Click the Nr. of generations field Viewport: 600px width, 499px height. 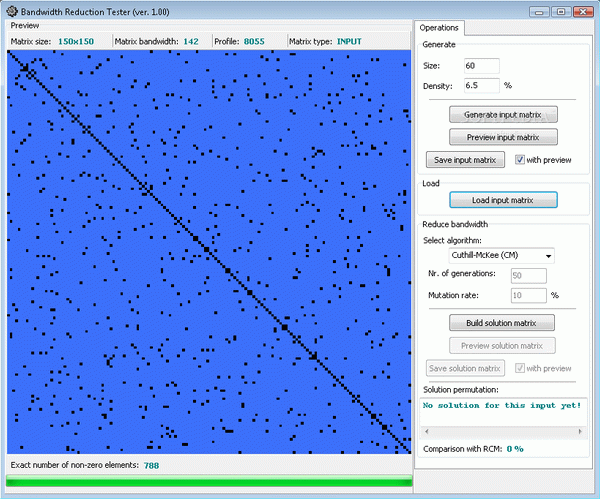529,276
